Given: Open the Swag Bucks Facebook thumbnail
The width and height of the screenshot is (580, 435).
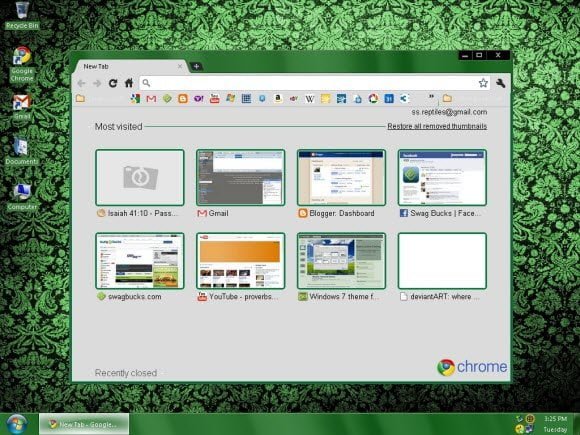Looking at the screenshot, I should pos(442,178).
